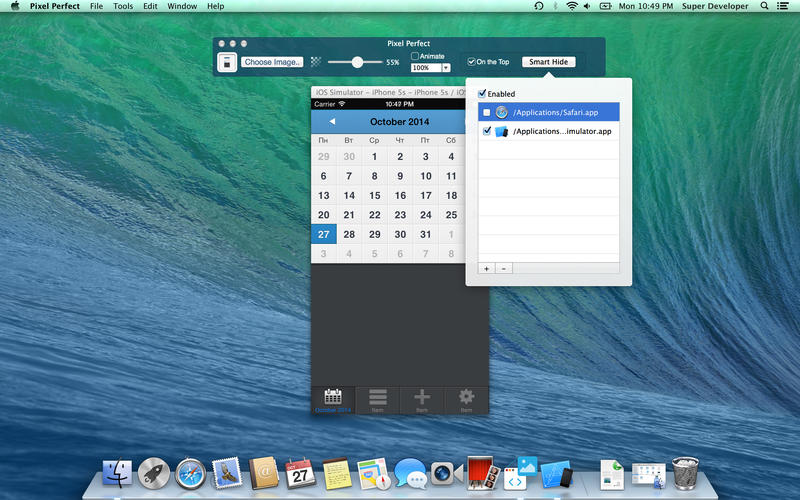Select October 15 in the calendar
This screenshot has width=800, height=500.
375,195
